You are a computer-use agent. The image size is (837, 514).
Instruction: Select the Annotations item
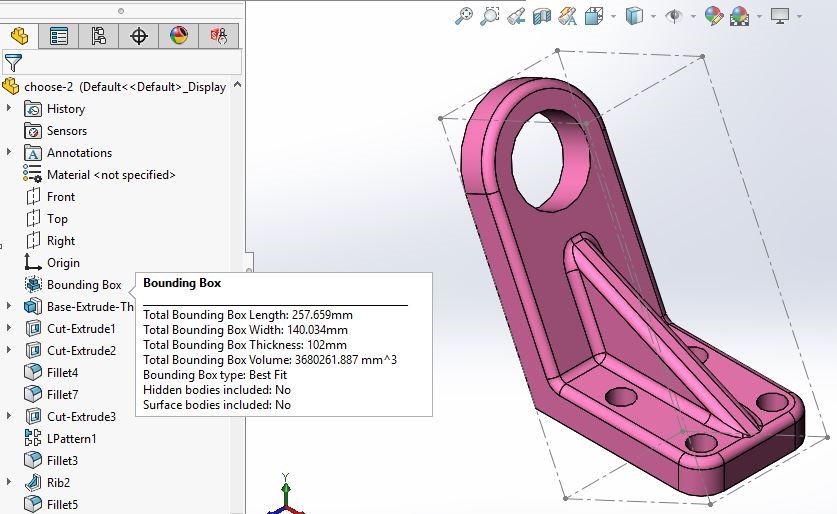point(68,153)
